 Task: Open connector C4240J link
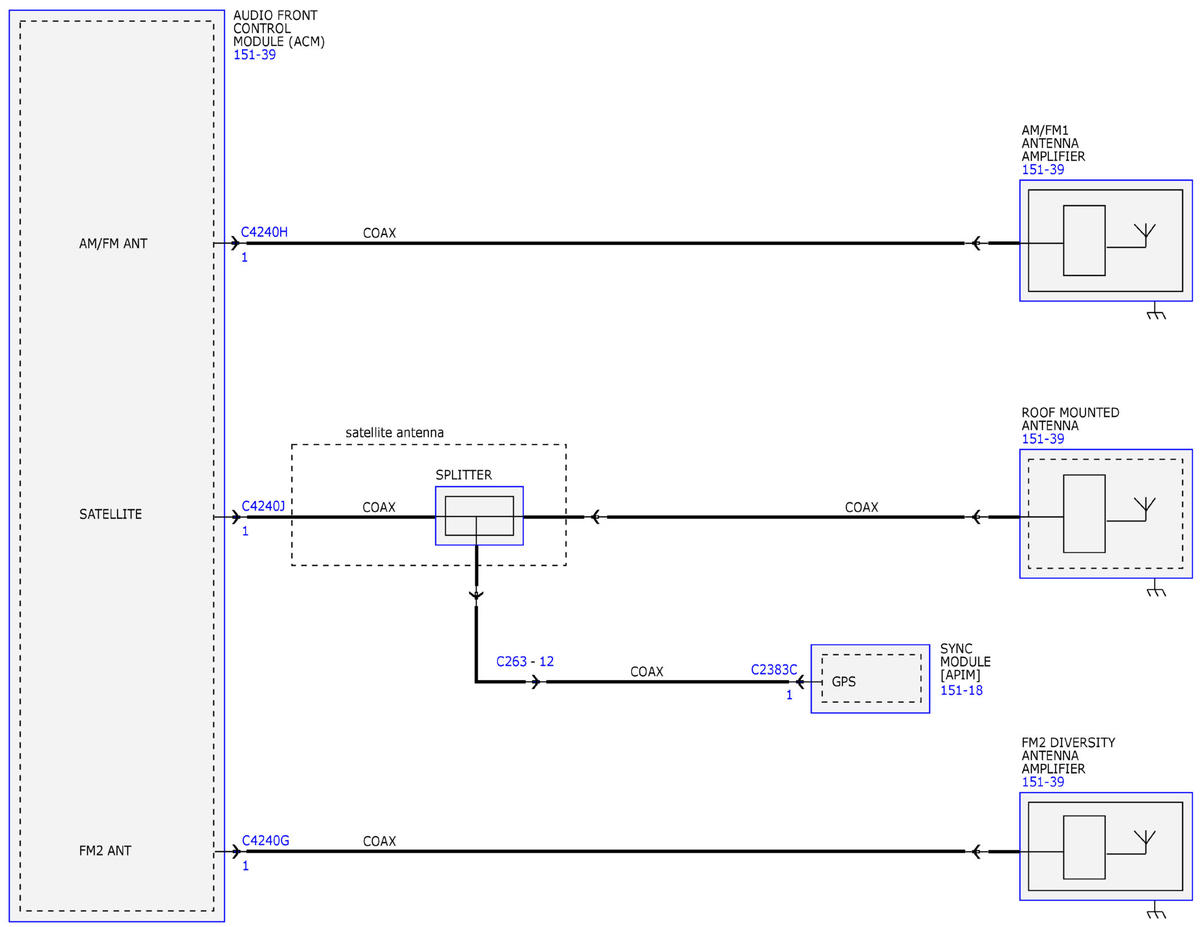click(x=263, y=507)
